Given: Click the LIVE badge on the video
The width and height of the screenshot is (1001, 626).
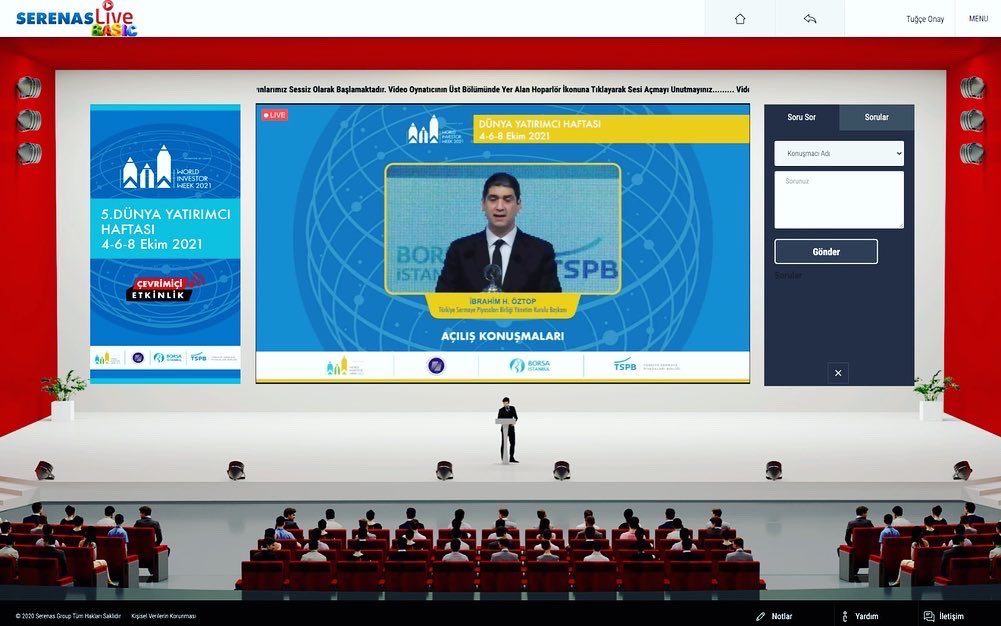Looking at the screenshot, I should tap(275, 115).
